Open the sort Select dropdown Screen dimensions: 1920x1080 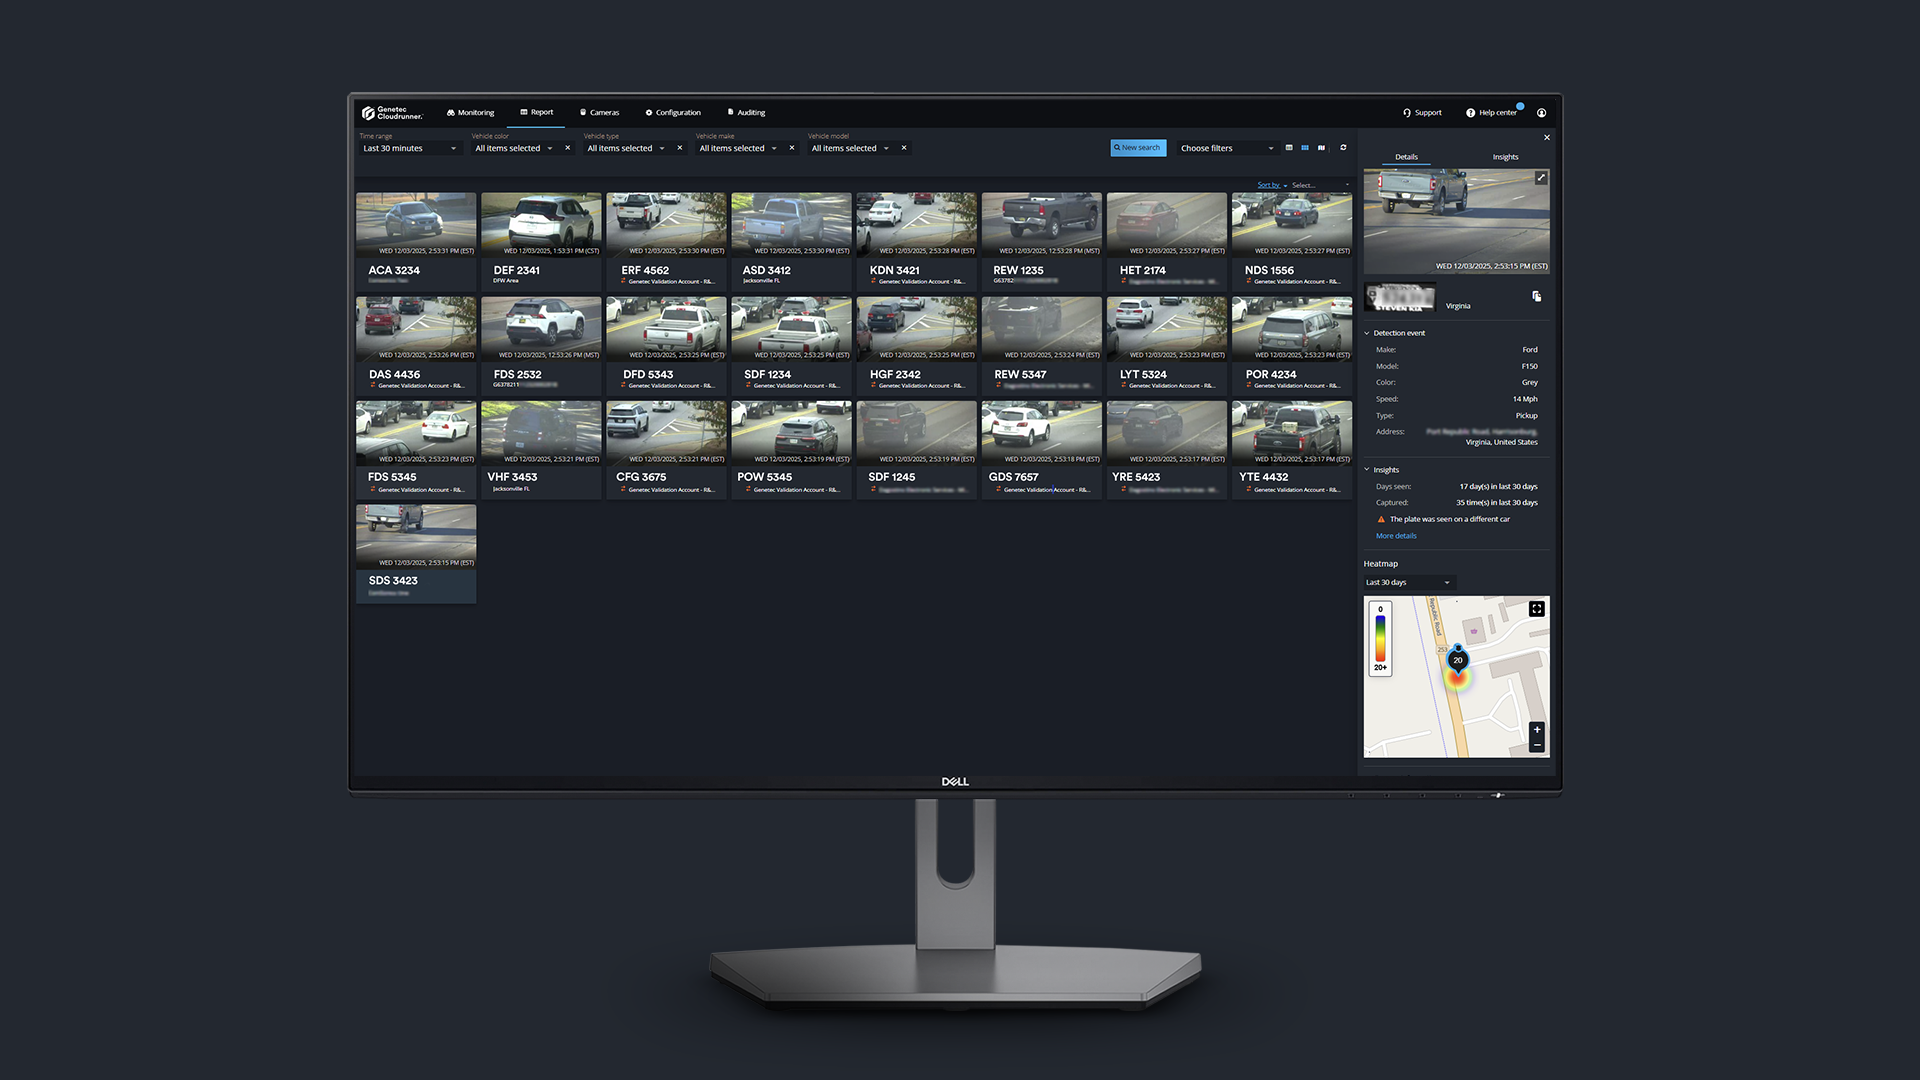[x=1320, y=185]
